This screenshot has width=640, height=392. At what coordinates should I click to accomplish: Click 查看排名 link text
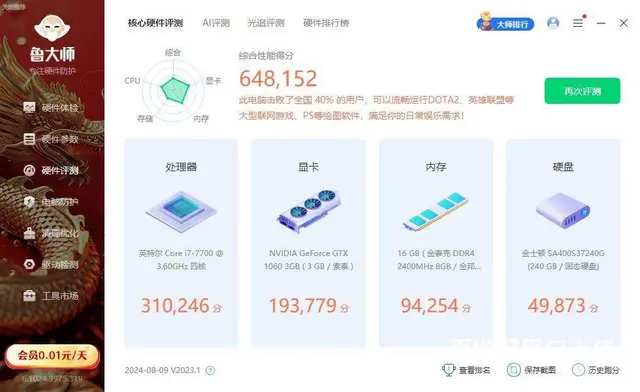pyautogui.click(x=474, y=370)
